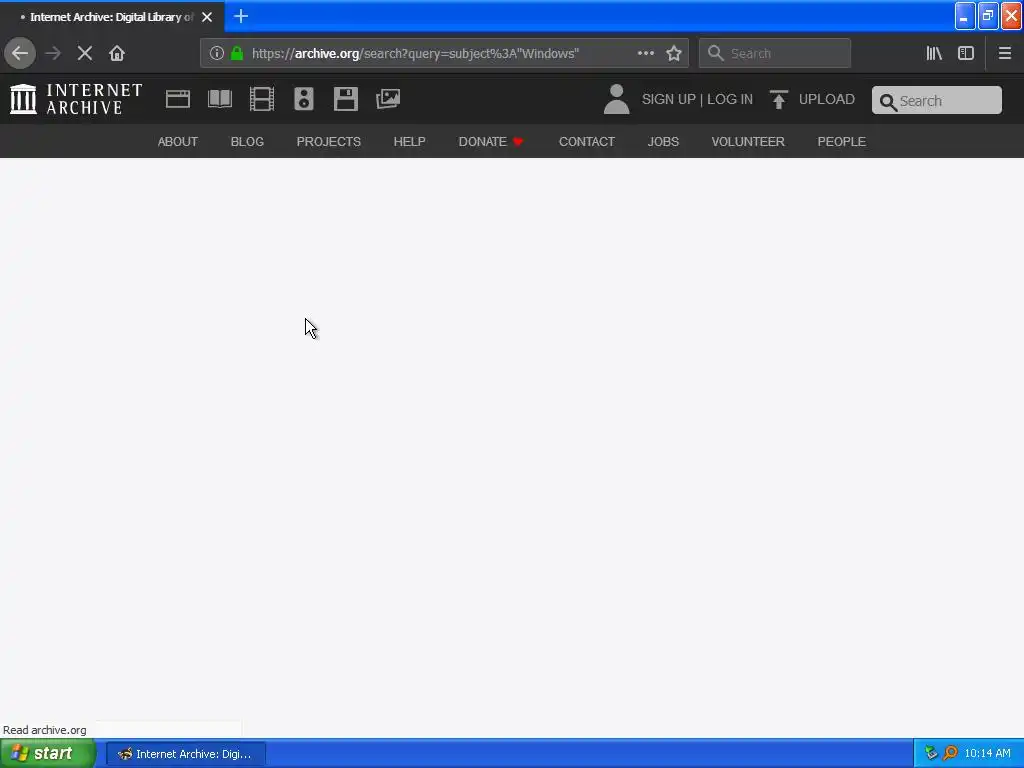Click the magnifier tray icon

point(950,754)
